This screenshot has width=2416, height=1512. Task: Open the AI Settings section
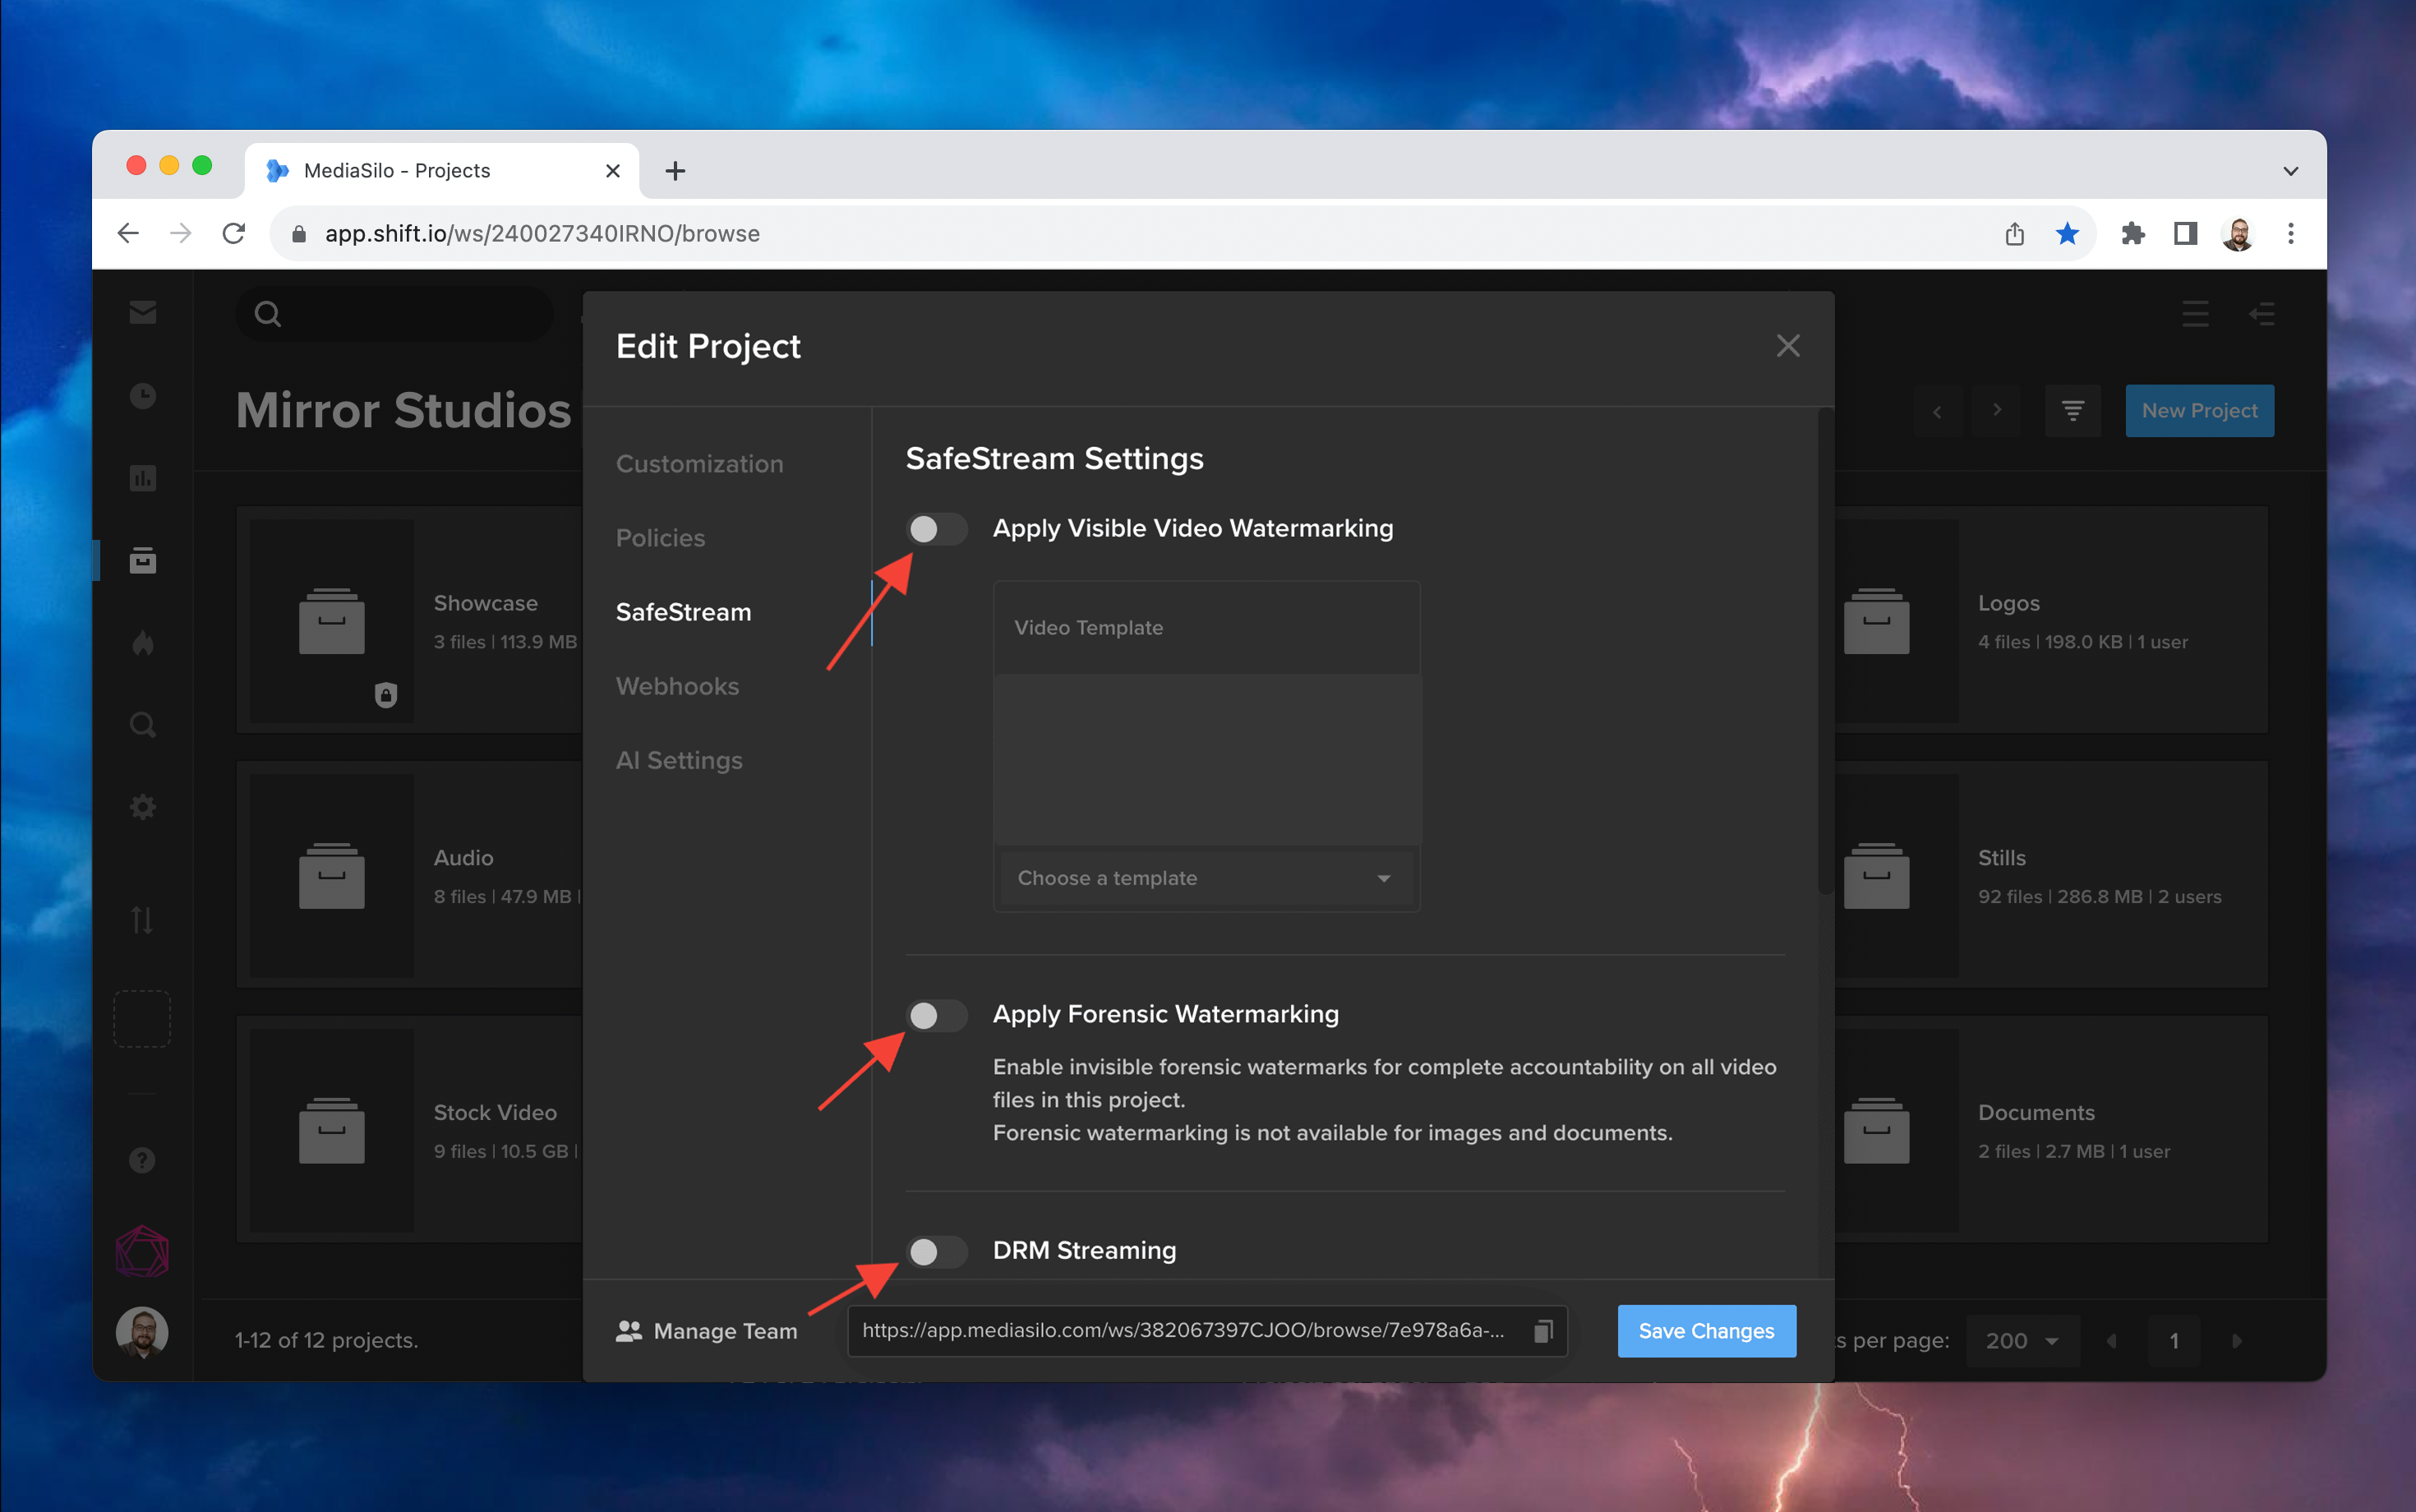click(x=679, y=760)
